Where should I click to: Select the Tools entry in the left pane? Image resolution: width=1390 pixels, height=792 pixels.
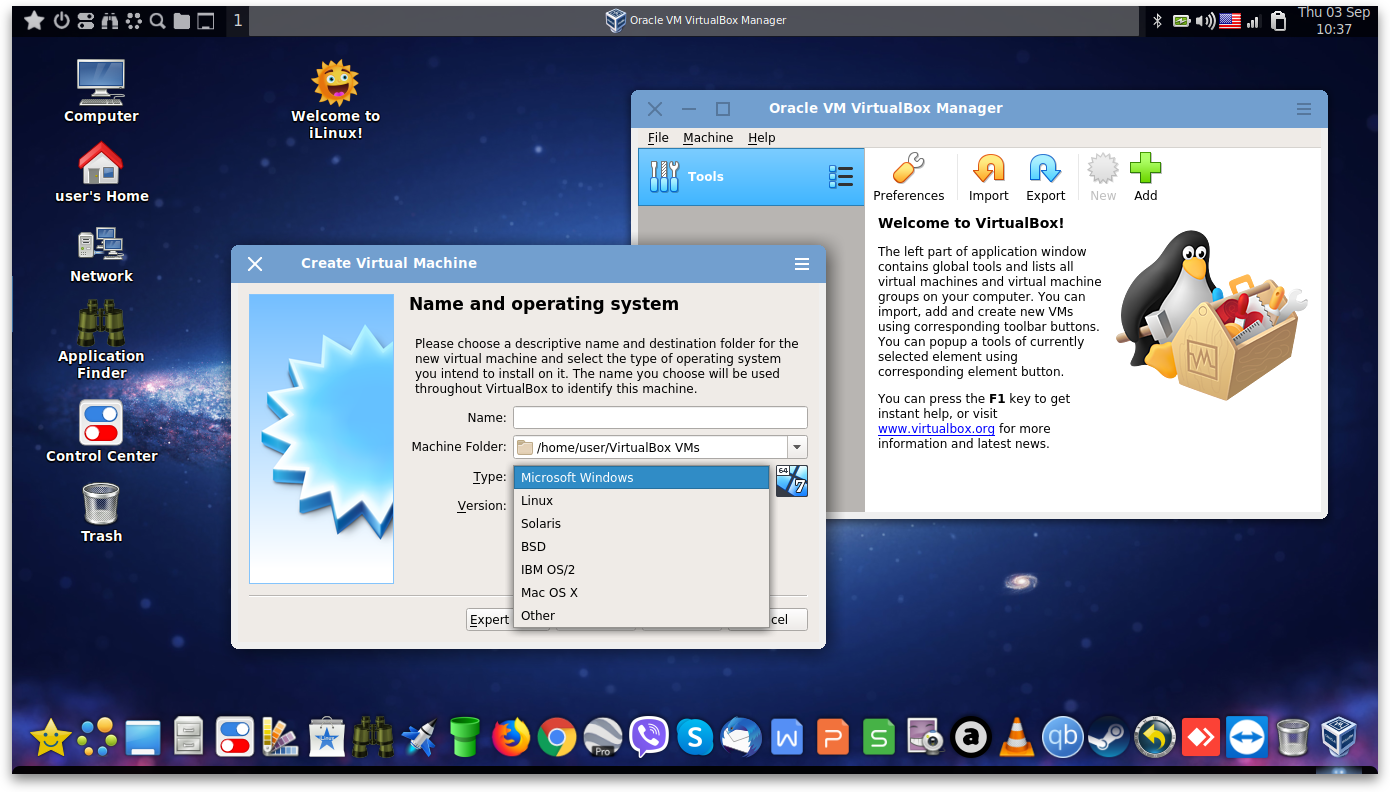(x=751, y=177)
